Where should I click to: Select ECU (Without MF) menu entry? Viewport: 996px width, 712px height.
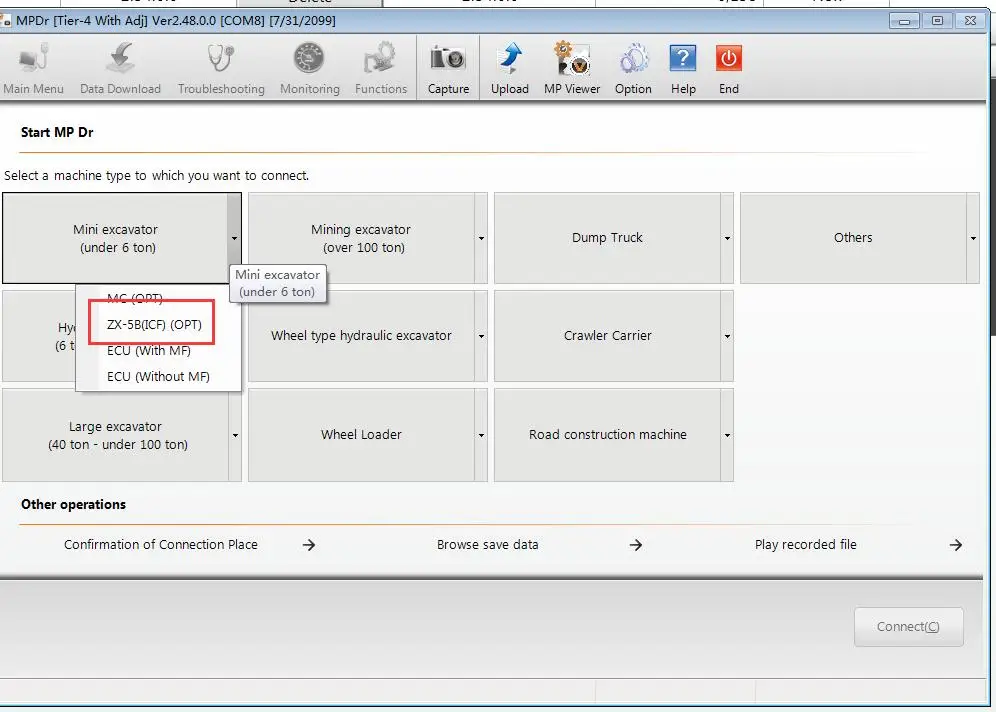point(158,376)
